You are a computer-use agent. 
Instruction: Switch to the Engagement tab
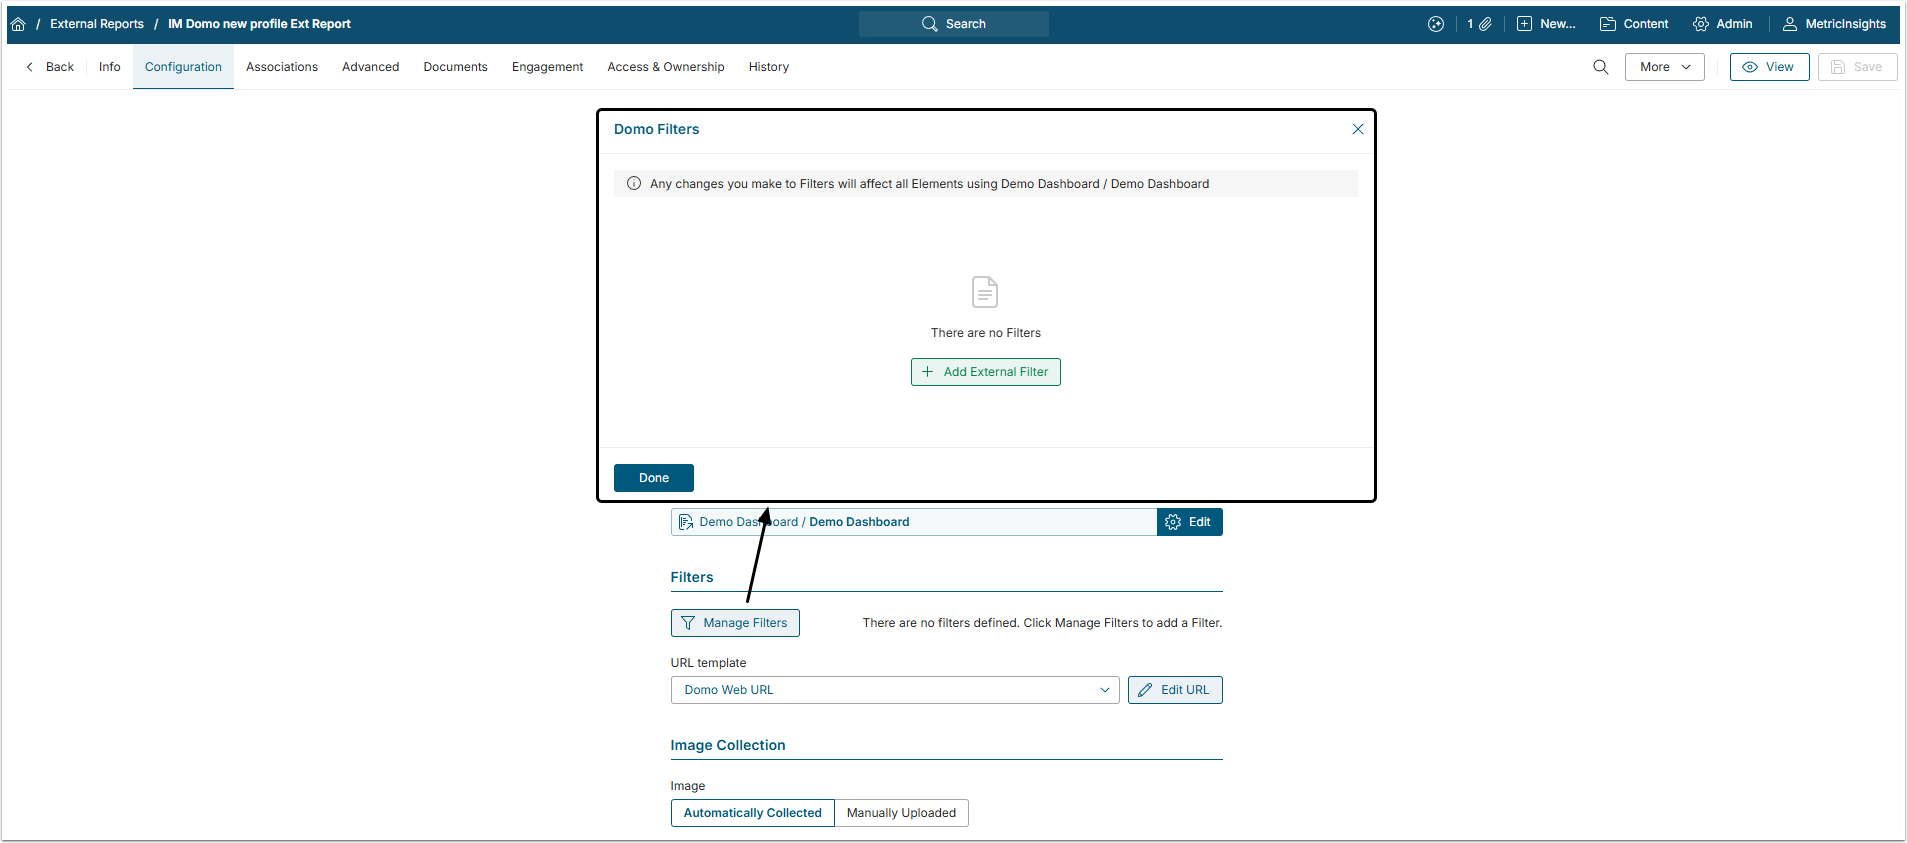[x=547, y=67]
